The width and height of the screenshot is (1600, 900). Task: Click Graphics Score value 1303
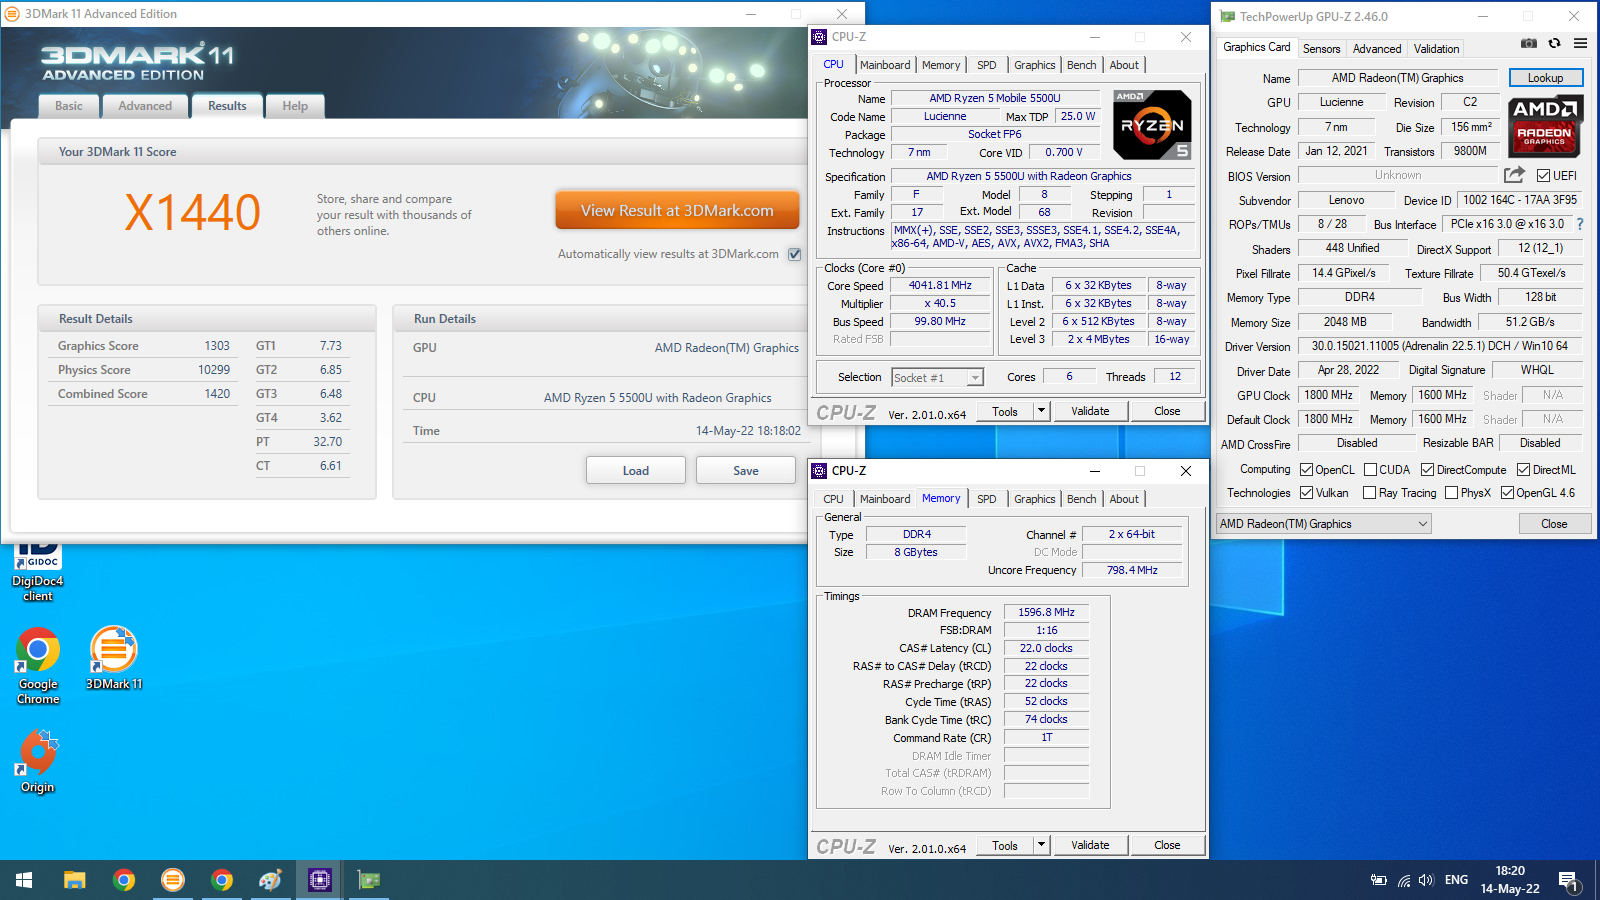(217, 346)
